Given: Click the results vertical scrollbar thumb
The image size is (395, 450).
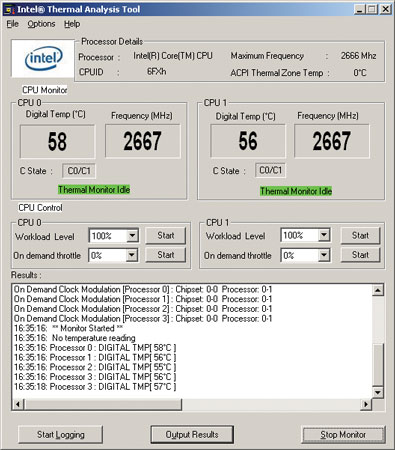Looking at the screenshot, I should point(378,365).
